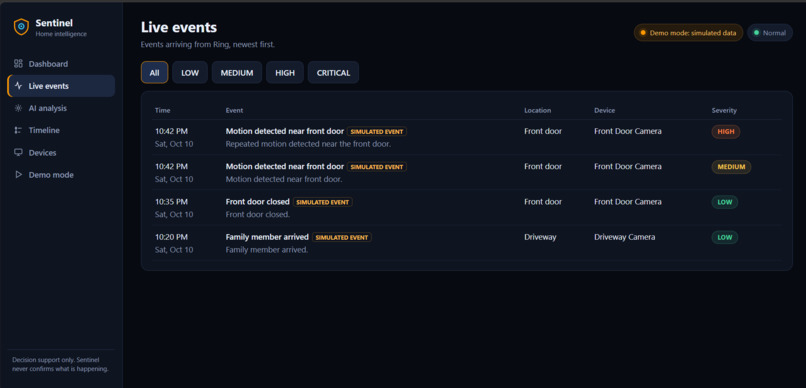Click 'Events arriving from Ring, newest first.' subtitle
The height and width of the screenshot is (388, 806).
pyautogui.click(x=208, y=45)
